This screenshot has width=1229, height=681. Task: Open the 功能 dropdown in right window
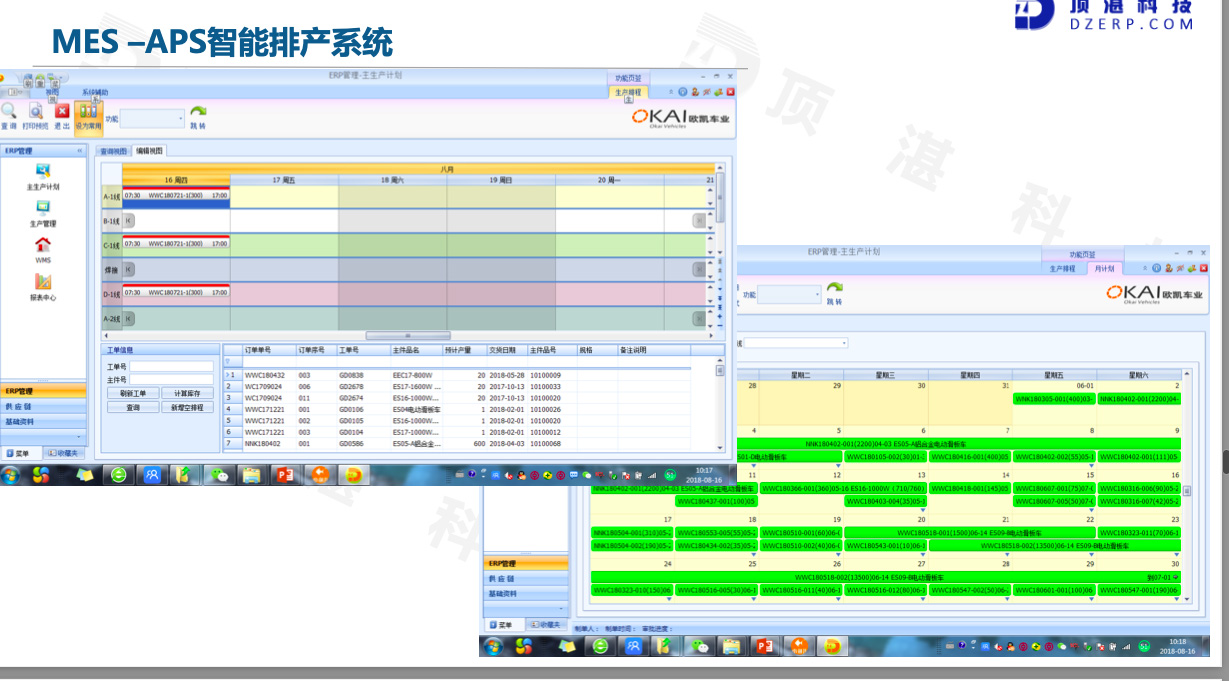tap(789, 295)
